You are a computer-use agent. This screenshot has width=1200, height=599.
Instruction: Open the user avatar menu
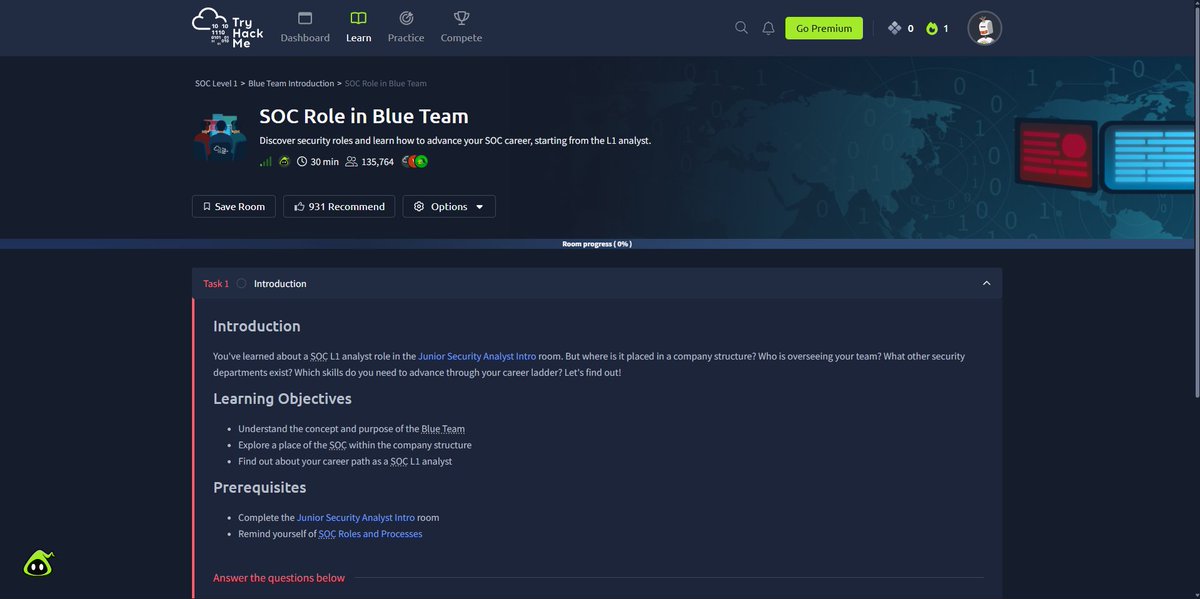pos(984,28)
